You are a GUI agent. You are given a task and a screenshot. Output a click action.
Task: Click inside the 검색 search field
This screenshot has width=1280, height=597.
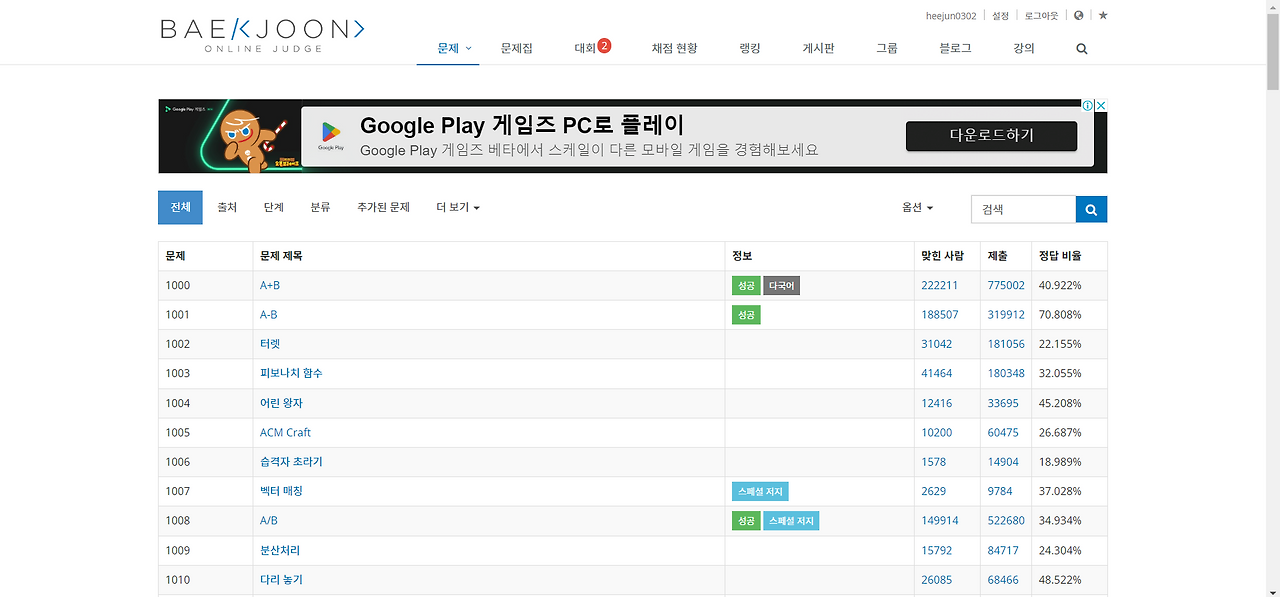1022,209
